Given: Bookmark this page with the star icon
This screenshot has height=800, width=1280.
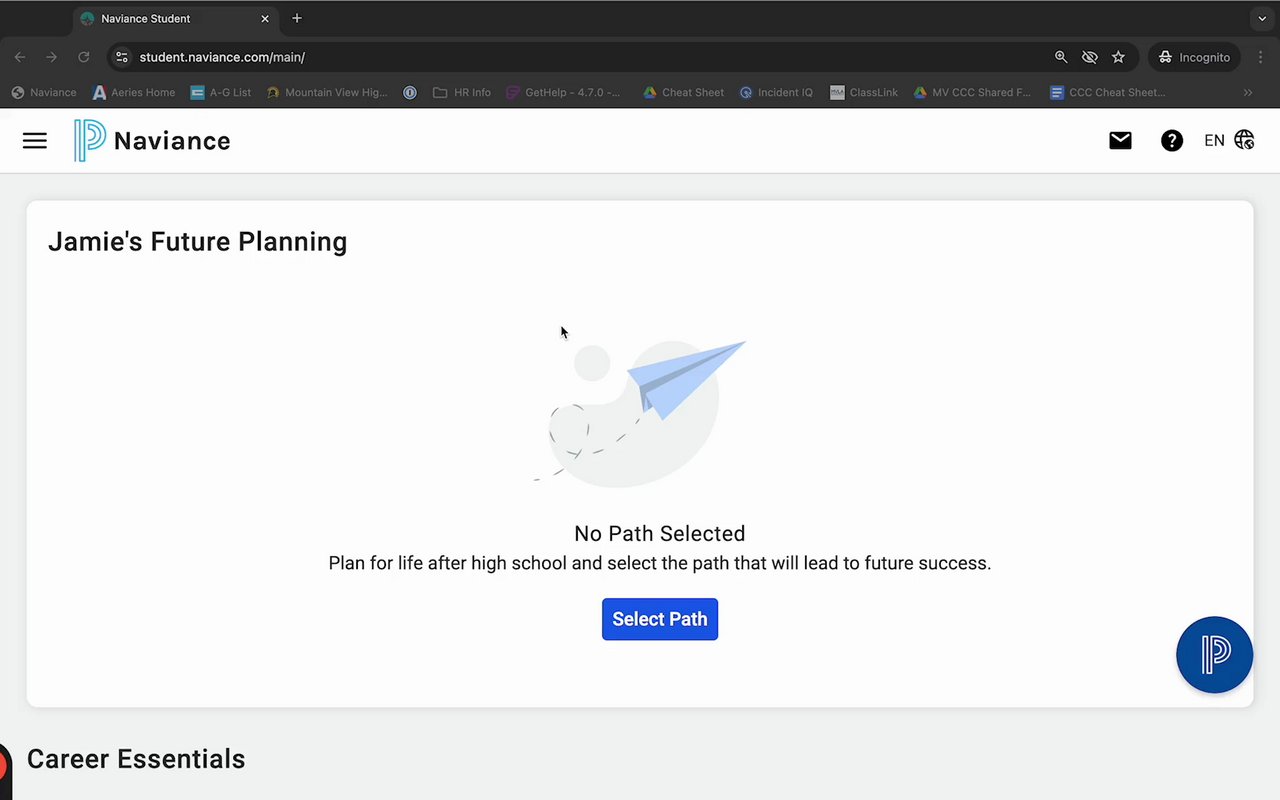Looking at the screenshot, I should (1118, 57).
